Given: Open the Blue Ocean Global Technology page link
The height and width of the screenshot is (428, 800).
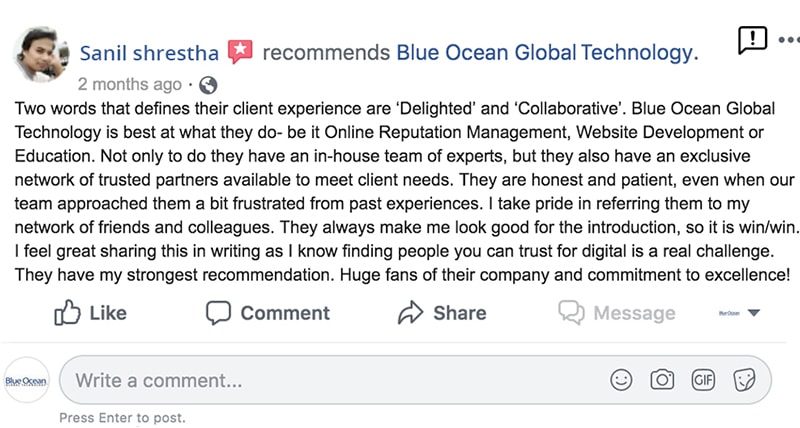Looking at the screenshot, I should point(546,52).
